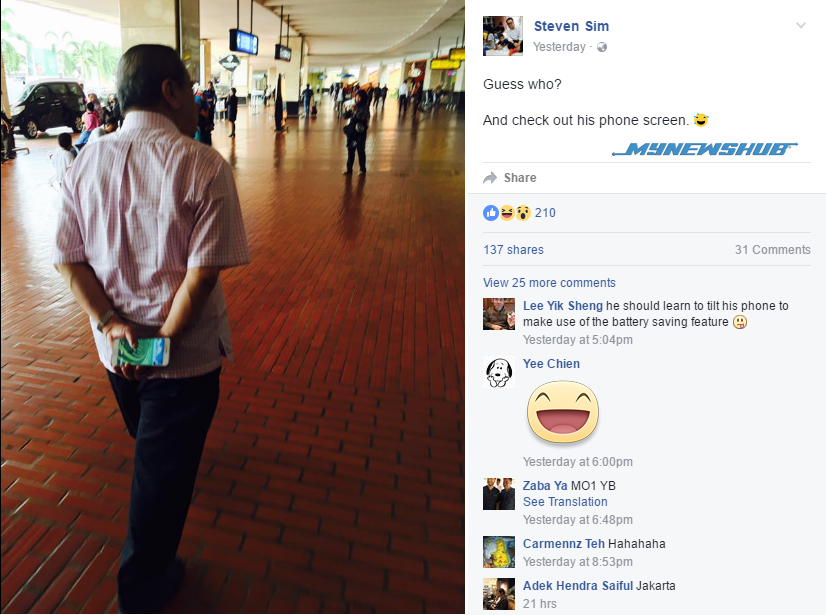Click the Wow reaction icon

523,213
